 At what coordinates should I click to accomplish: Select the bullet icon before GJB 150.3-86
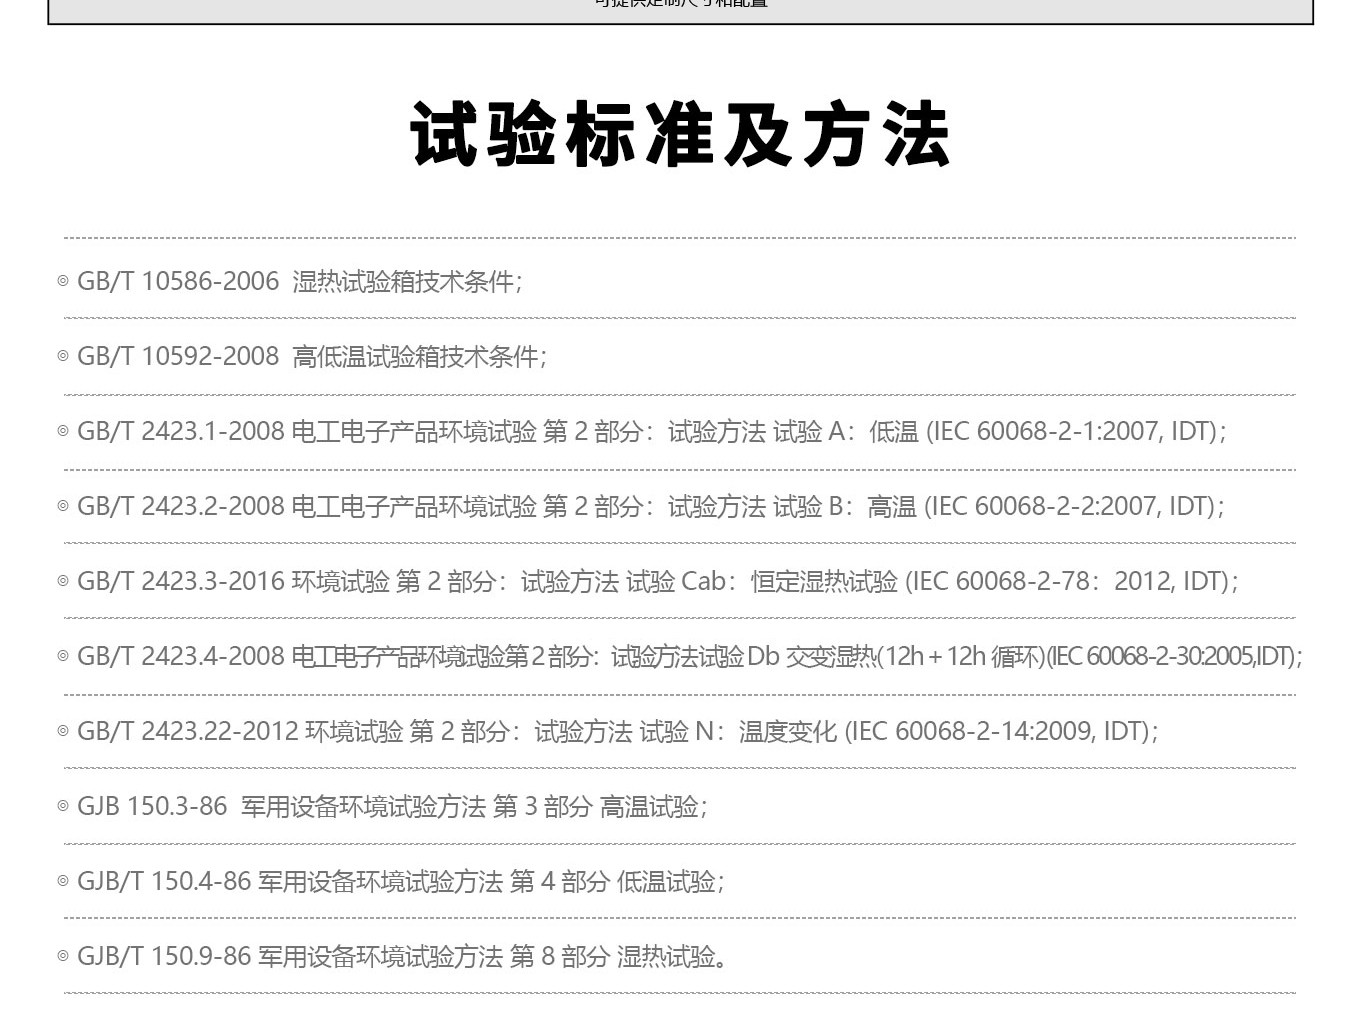tap(63, 807)
